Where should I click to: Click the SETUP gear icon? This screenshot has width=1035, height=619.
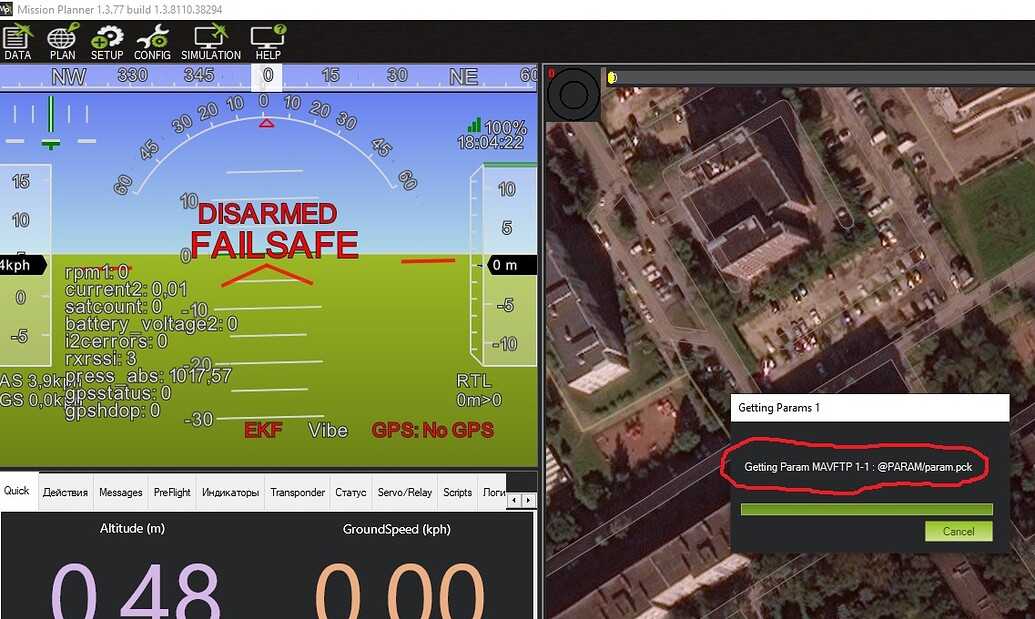point(107,42)
